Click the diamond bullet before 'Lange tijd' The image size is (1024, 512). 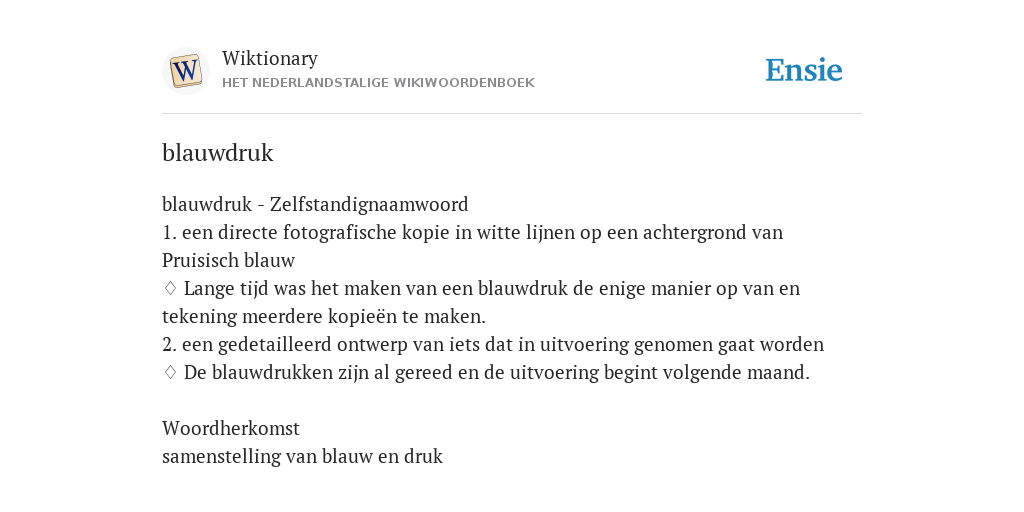[170, 288]
